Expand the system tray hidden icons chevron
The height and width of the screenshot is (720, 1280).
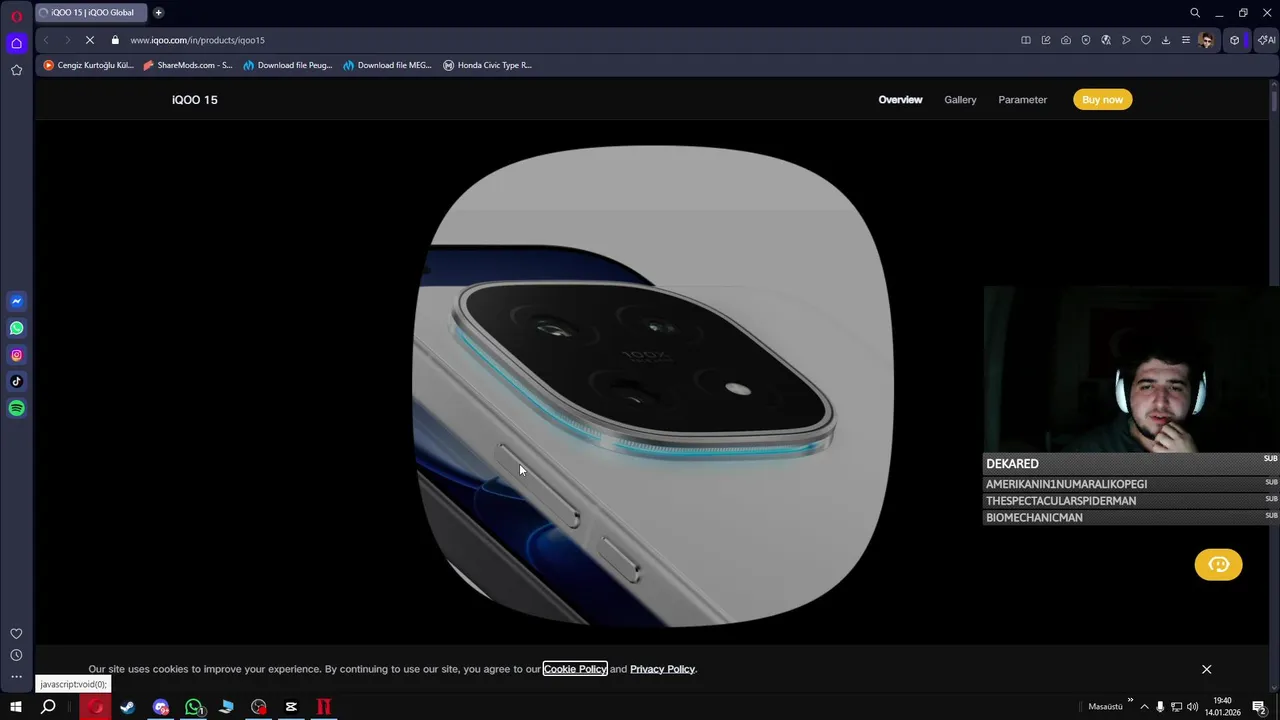point(1145,707)
